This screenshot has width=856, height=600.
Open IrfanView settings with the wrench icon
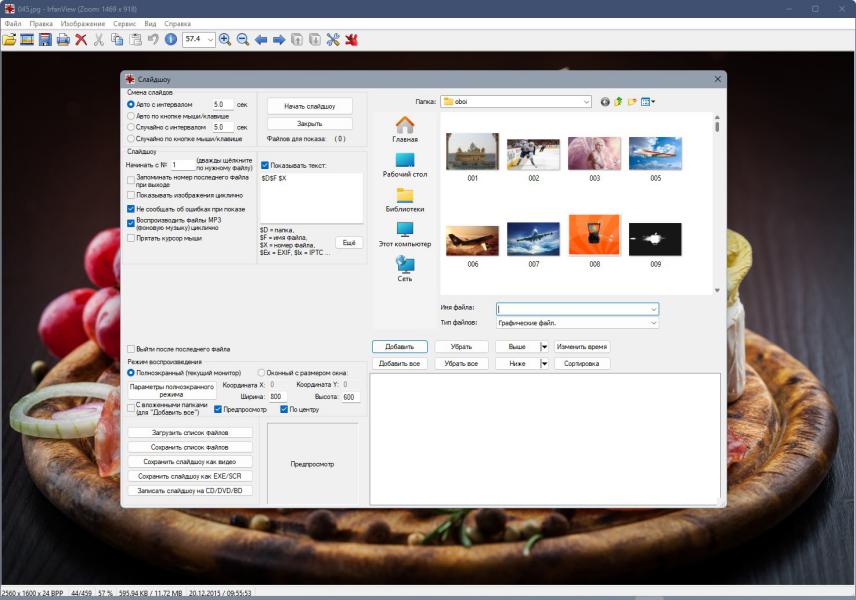coord(333,40)
